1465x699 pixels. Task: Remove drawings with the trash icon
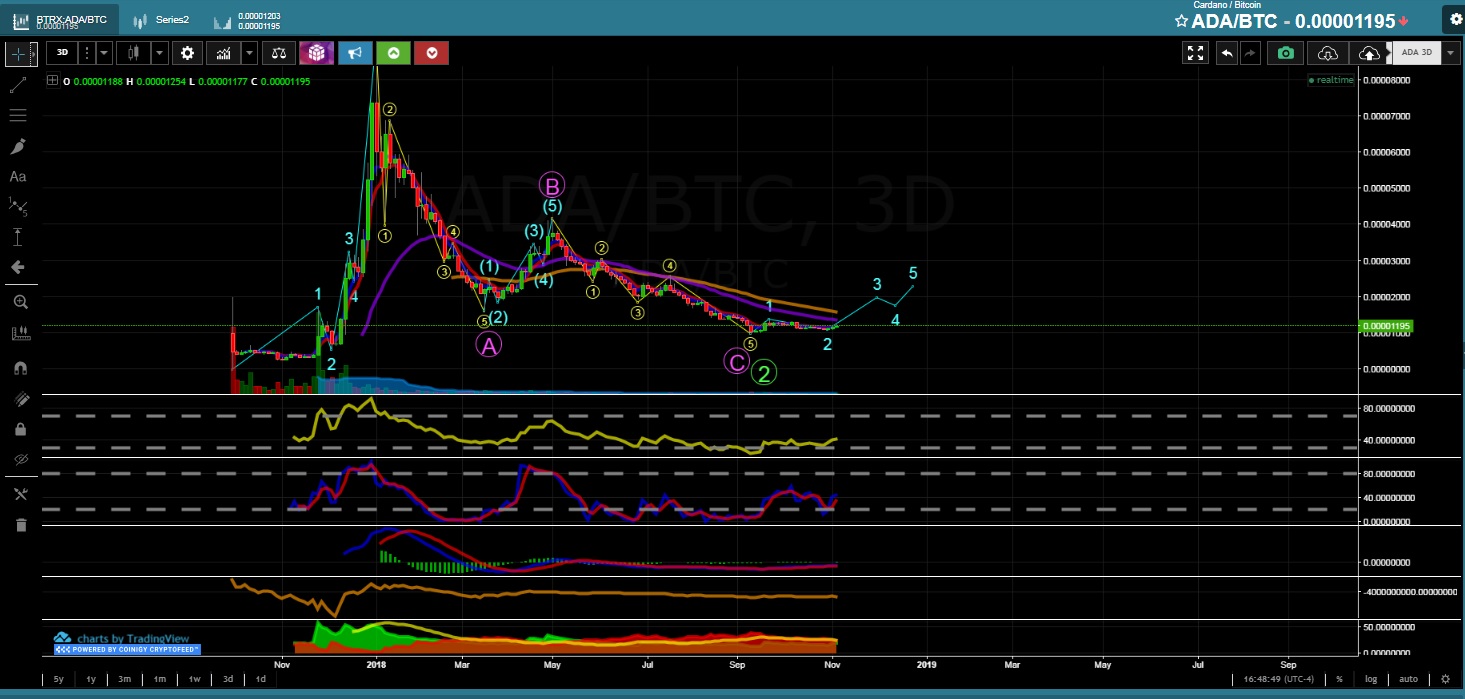click(20, 525)
